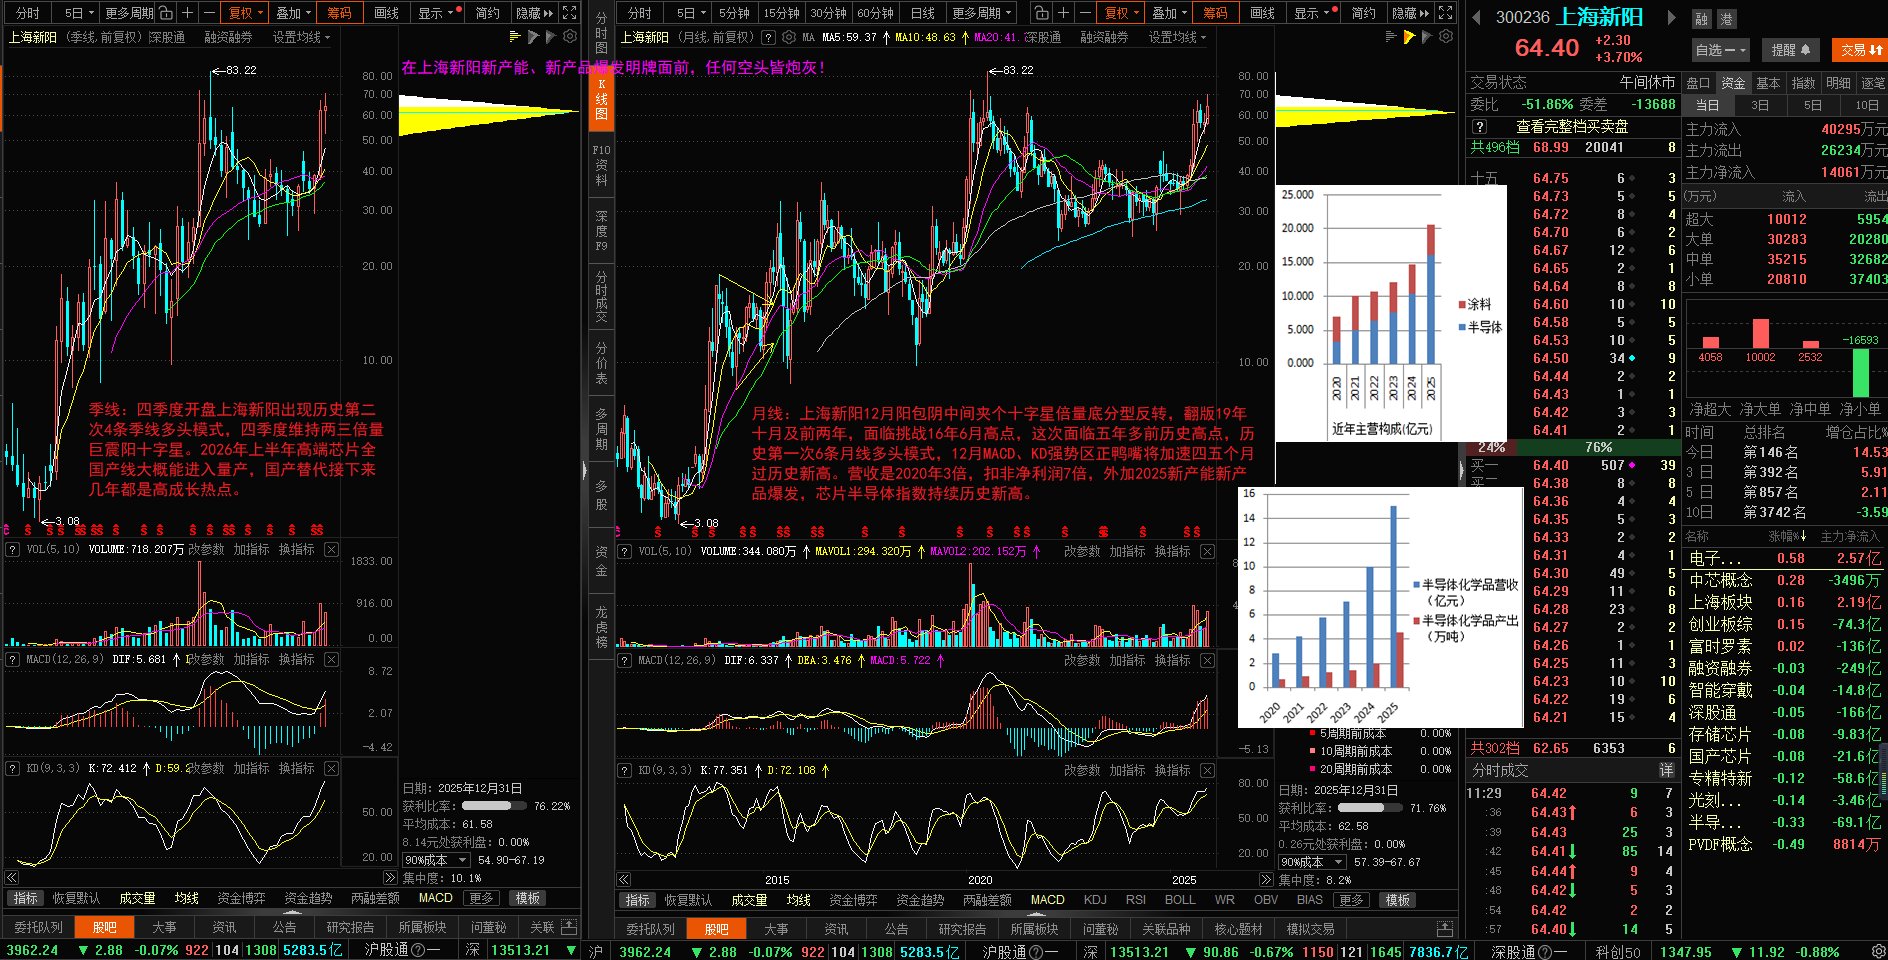
Task: Click the 获利比率 bar under the left chip panel
Action: click(x=493, y=806)
